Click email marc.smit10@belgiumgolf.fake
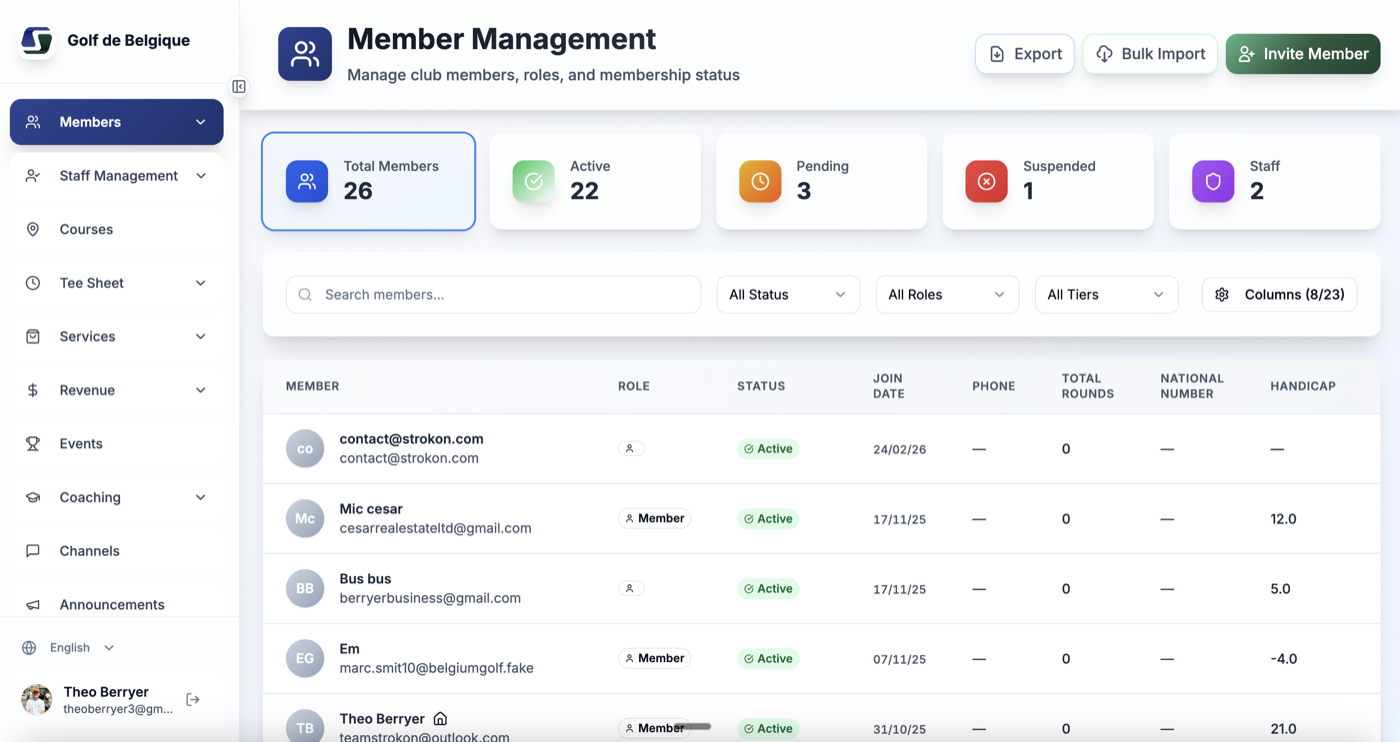Viewport: 1400px width, 742px height. click(437, 668)
